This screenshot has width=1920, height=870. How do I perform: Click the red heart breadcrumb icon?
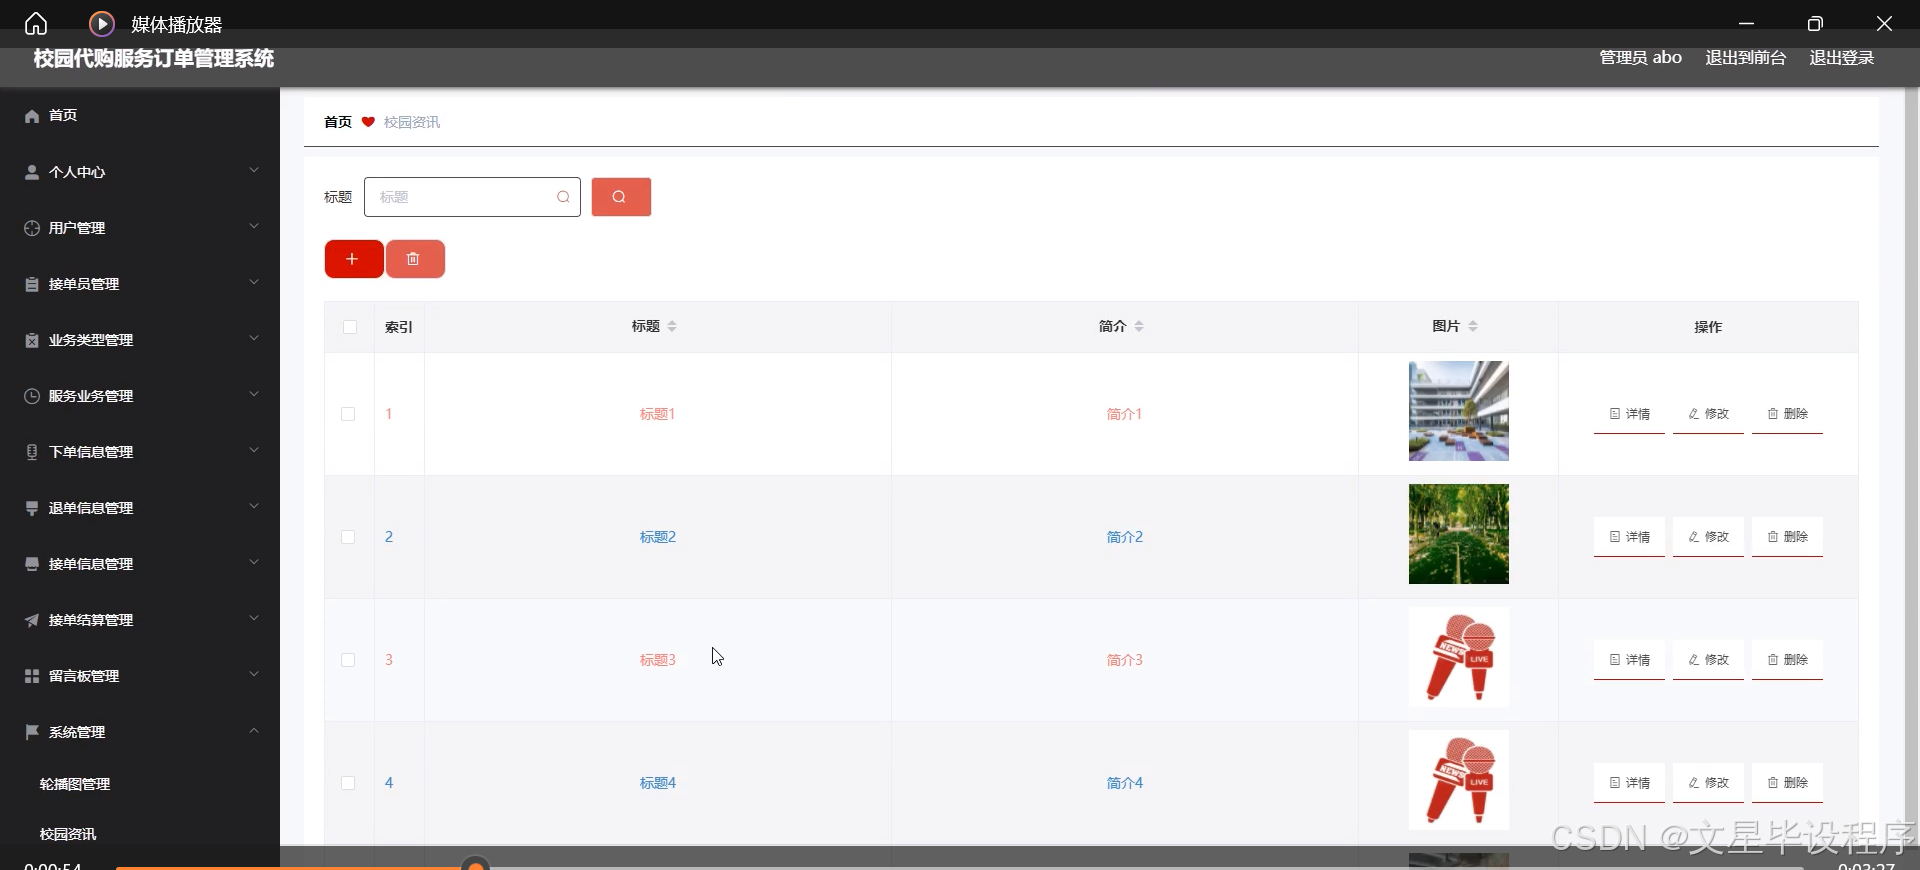click(368, 122)
